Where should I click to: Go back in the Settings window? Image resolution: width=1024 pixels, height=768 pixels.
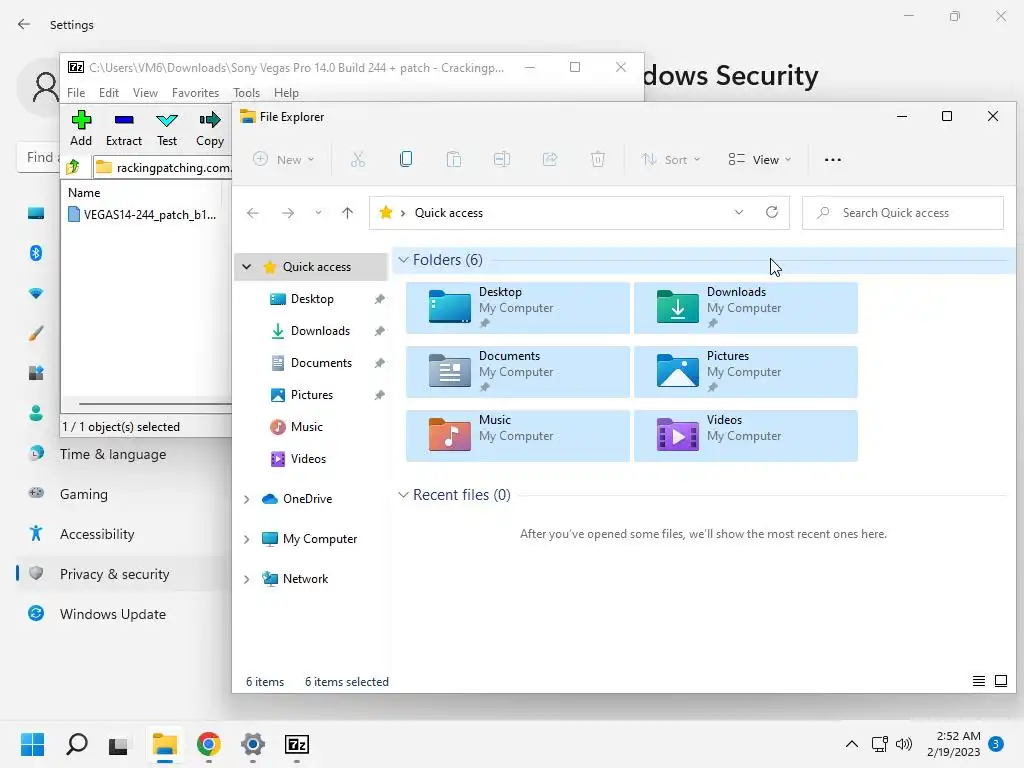(x=24, y=24)
